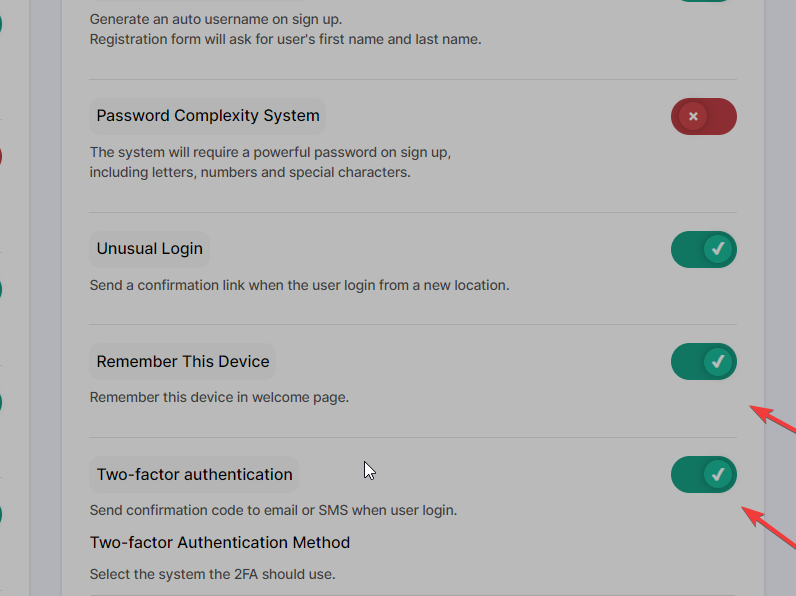Click the Remember This Device label

click(183, 362)
